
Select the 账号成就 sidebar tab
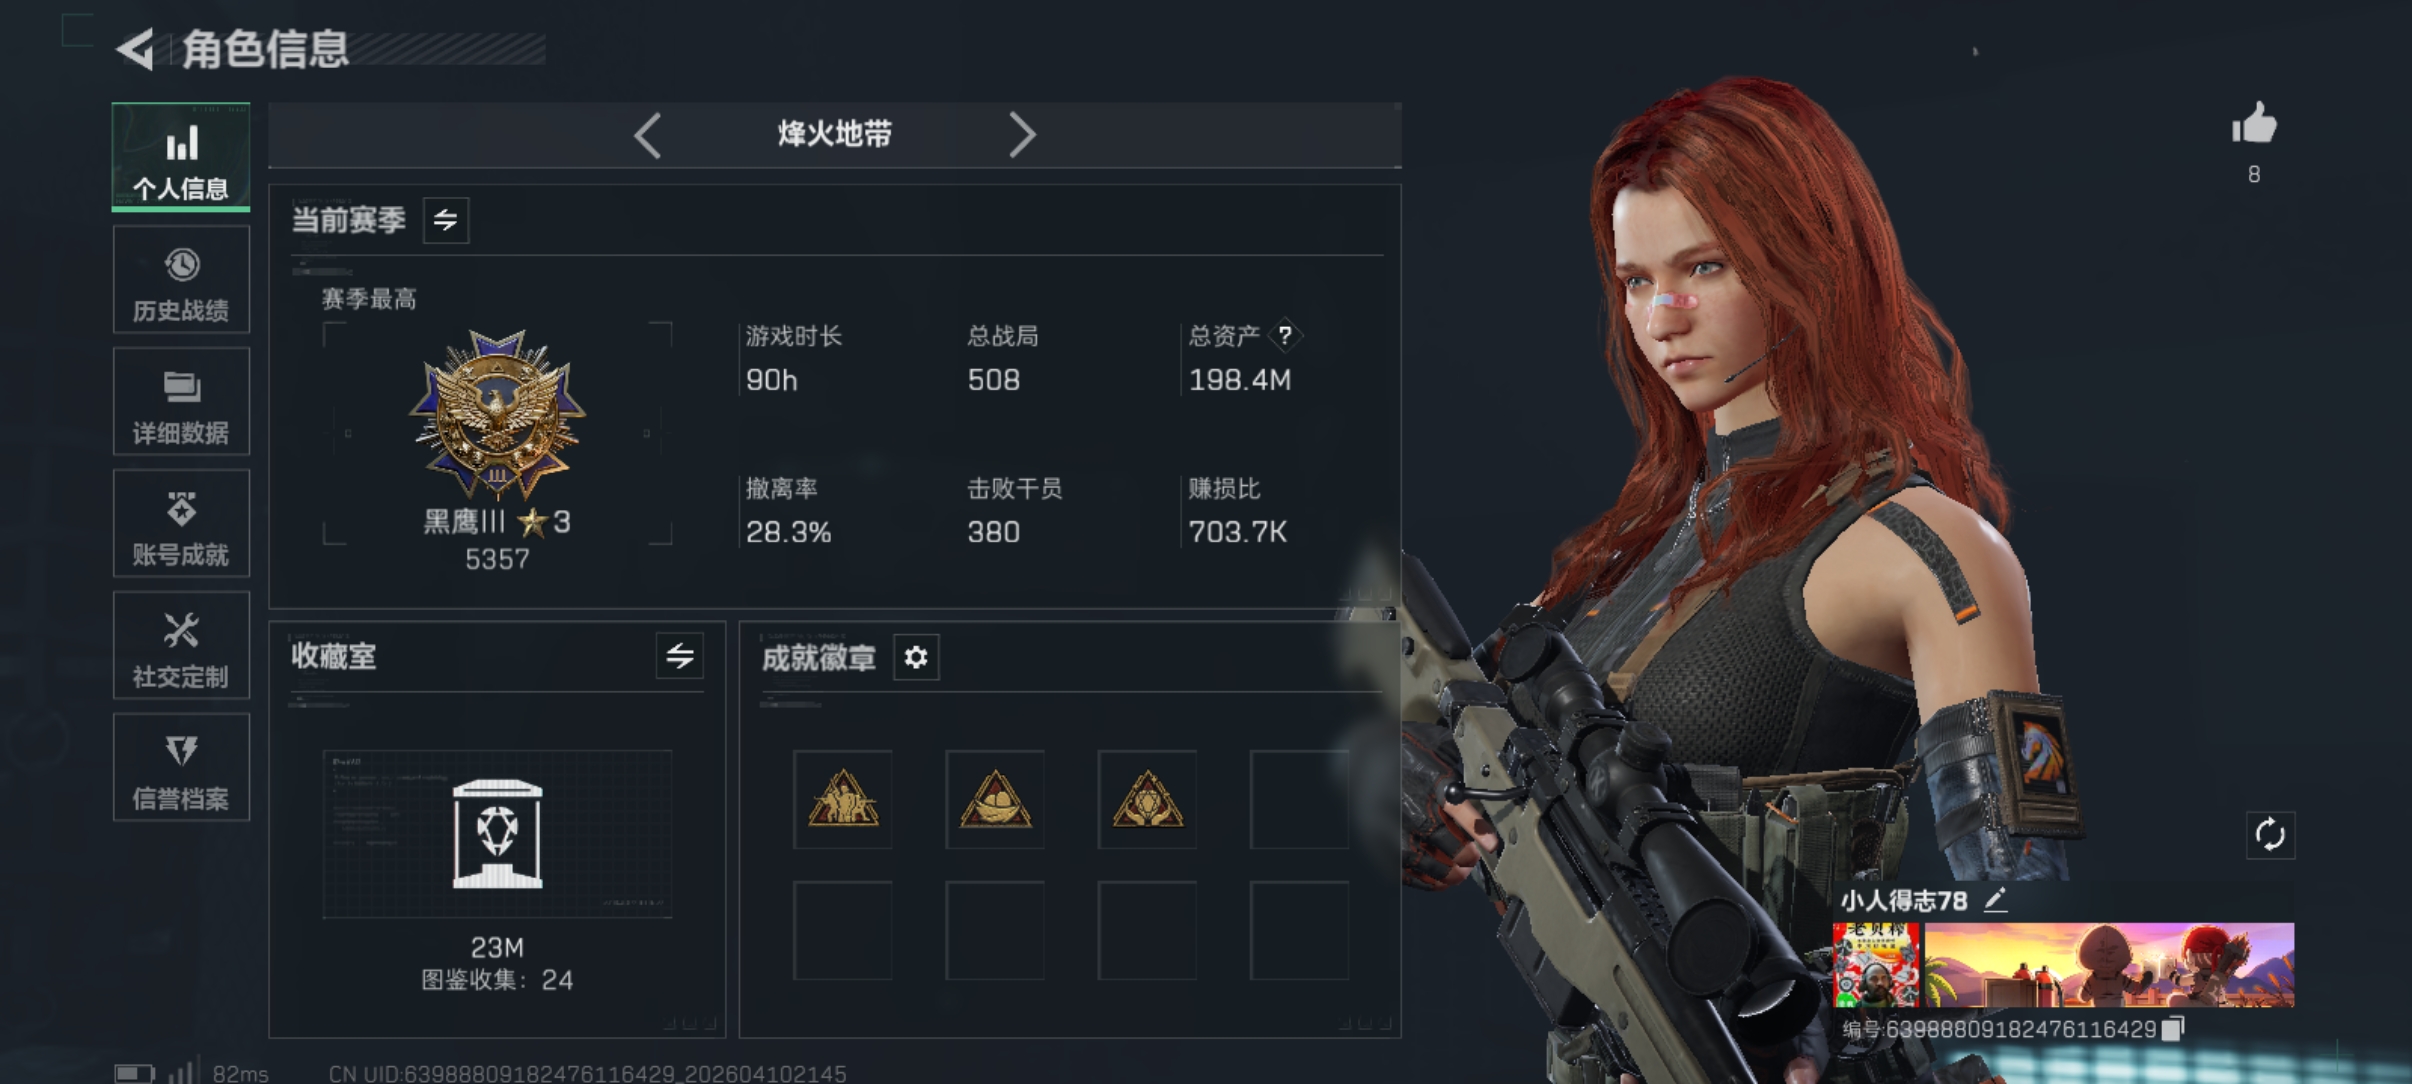pyautogui.click(x=181, y=524)
